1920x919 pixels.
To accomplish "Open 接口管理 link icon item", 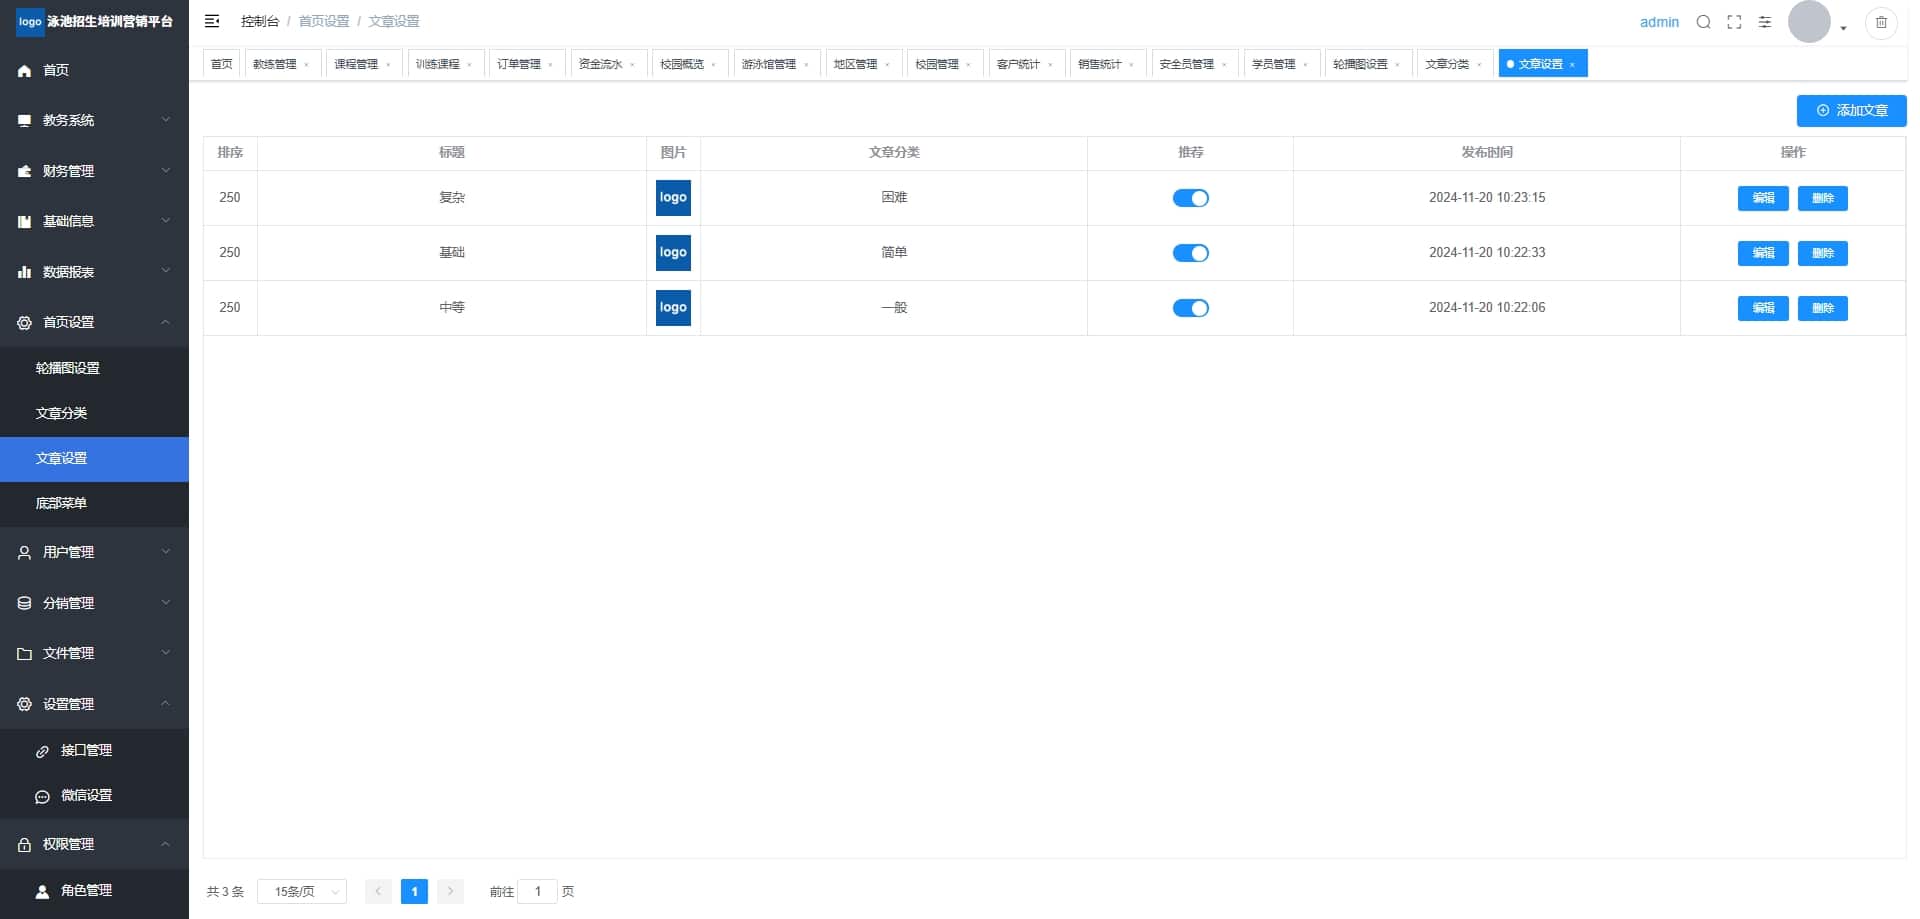I will tap(94, 751).
